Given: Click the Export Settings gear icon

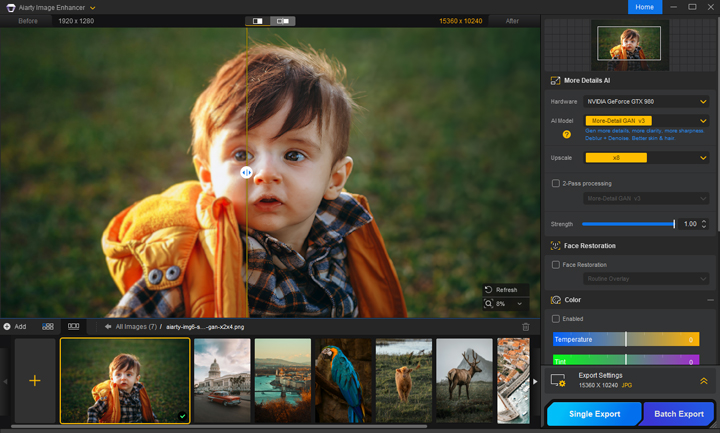Looking at the screenshot, I should click(x=558, y=381).
